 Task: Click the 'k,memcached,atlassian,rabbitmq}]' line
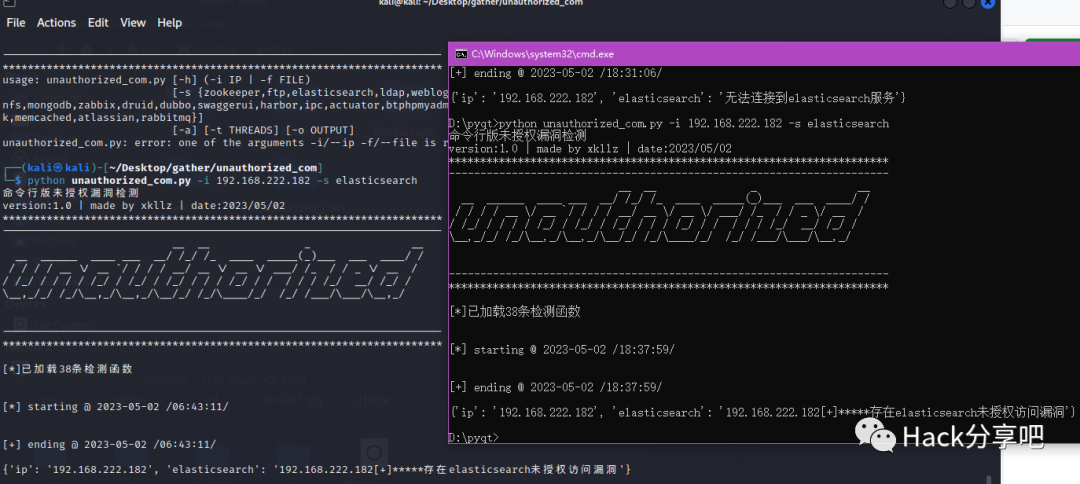click(x=103, y=118)
